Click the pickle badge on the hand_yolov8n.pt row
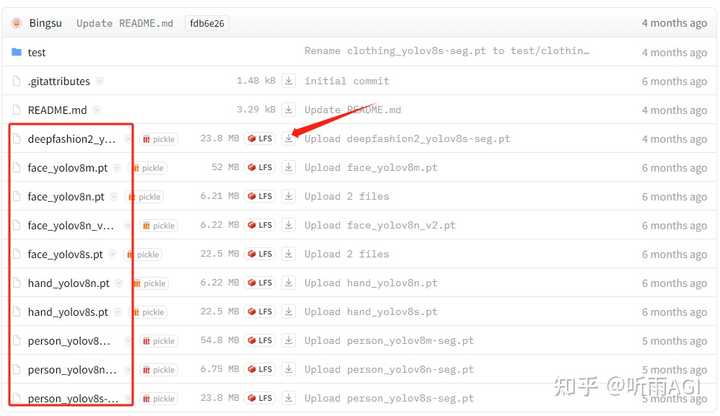The image size is (720, 416). click(x=150, y=284)
